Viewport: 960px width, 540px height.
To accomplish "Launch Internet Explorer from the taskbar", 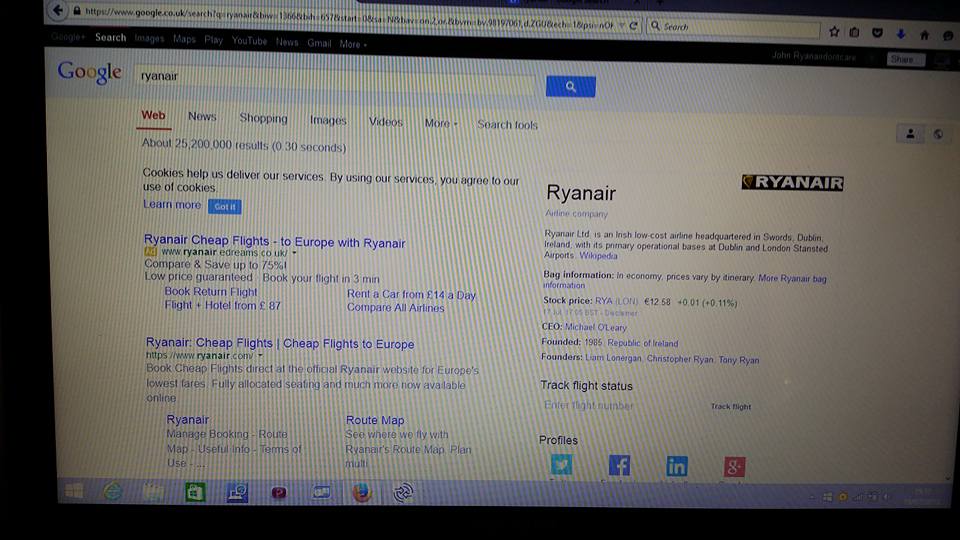I will pos(113,491).
